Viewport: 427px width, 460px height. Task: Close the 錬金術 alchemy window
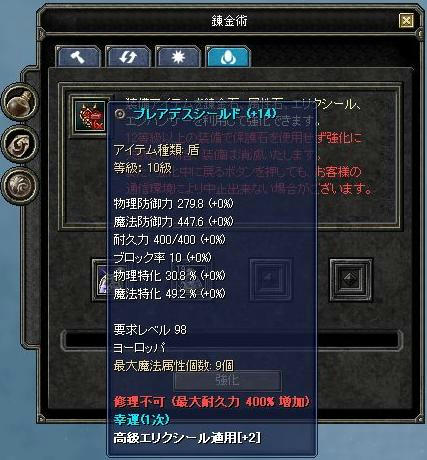tap(406, 21)
